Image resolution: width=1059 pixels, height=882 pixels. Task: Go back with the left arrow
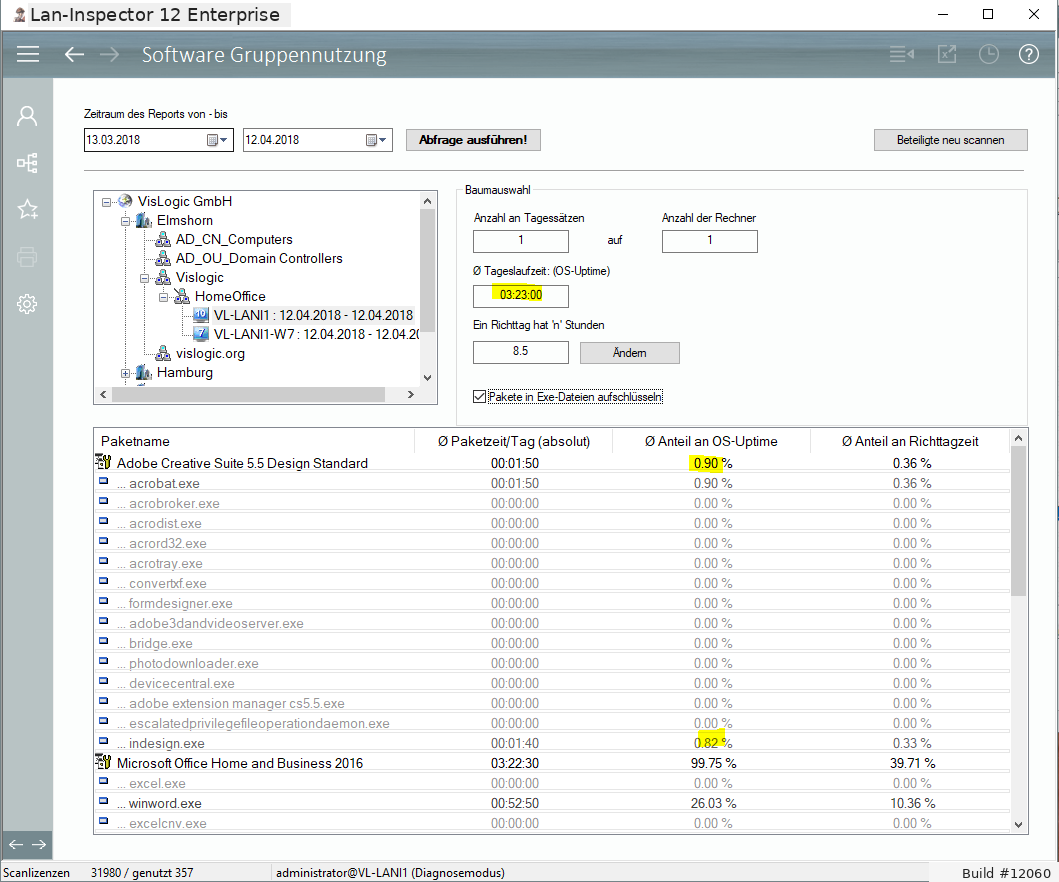coord(74,54)
